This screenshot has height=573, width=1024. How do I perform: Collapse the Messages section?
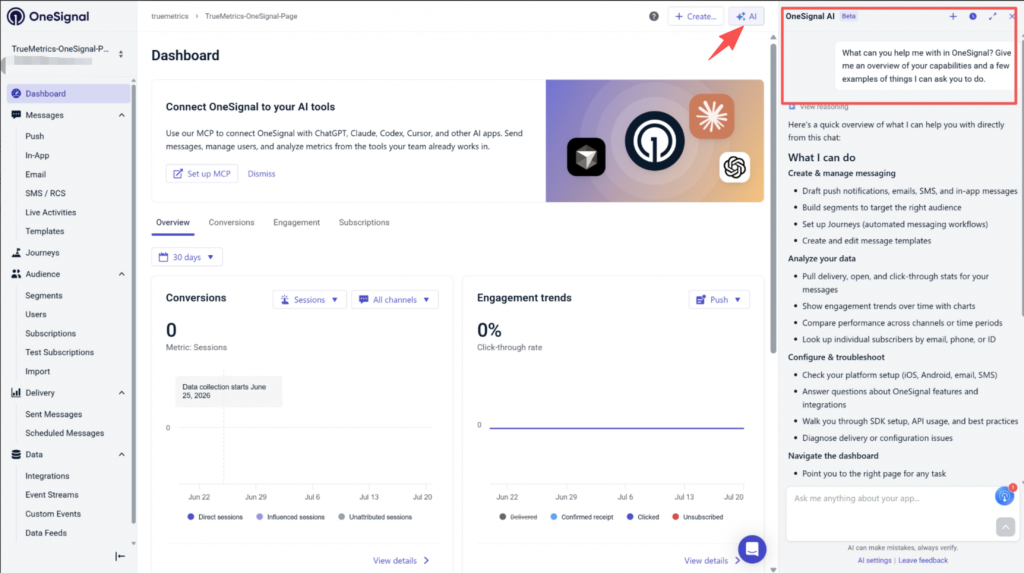pyautogui.click(x=121, y=115)
